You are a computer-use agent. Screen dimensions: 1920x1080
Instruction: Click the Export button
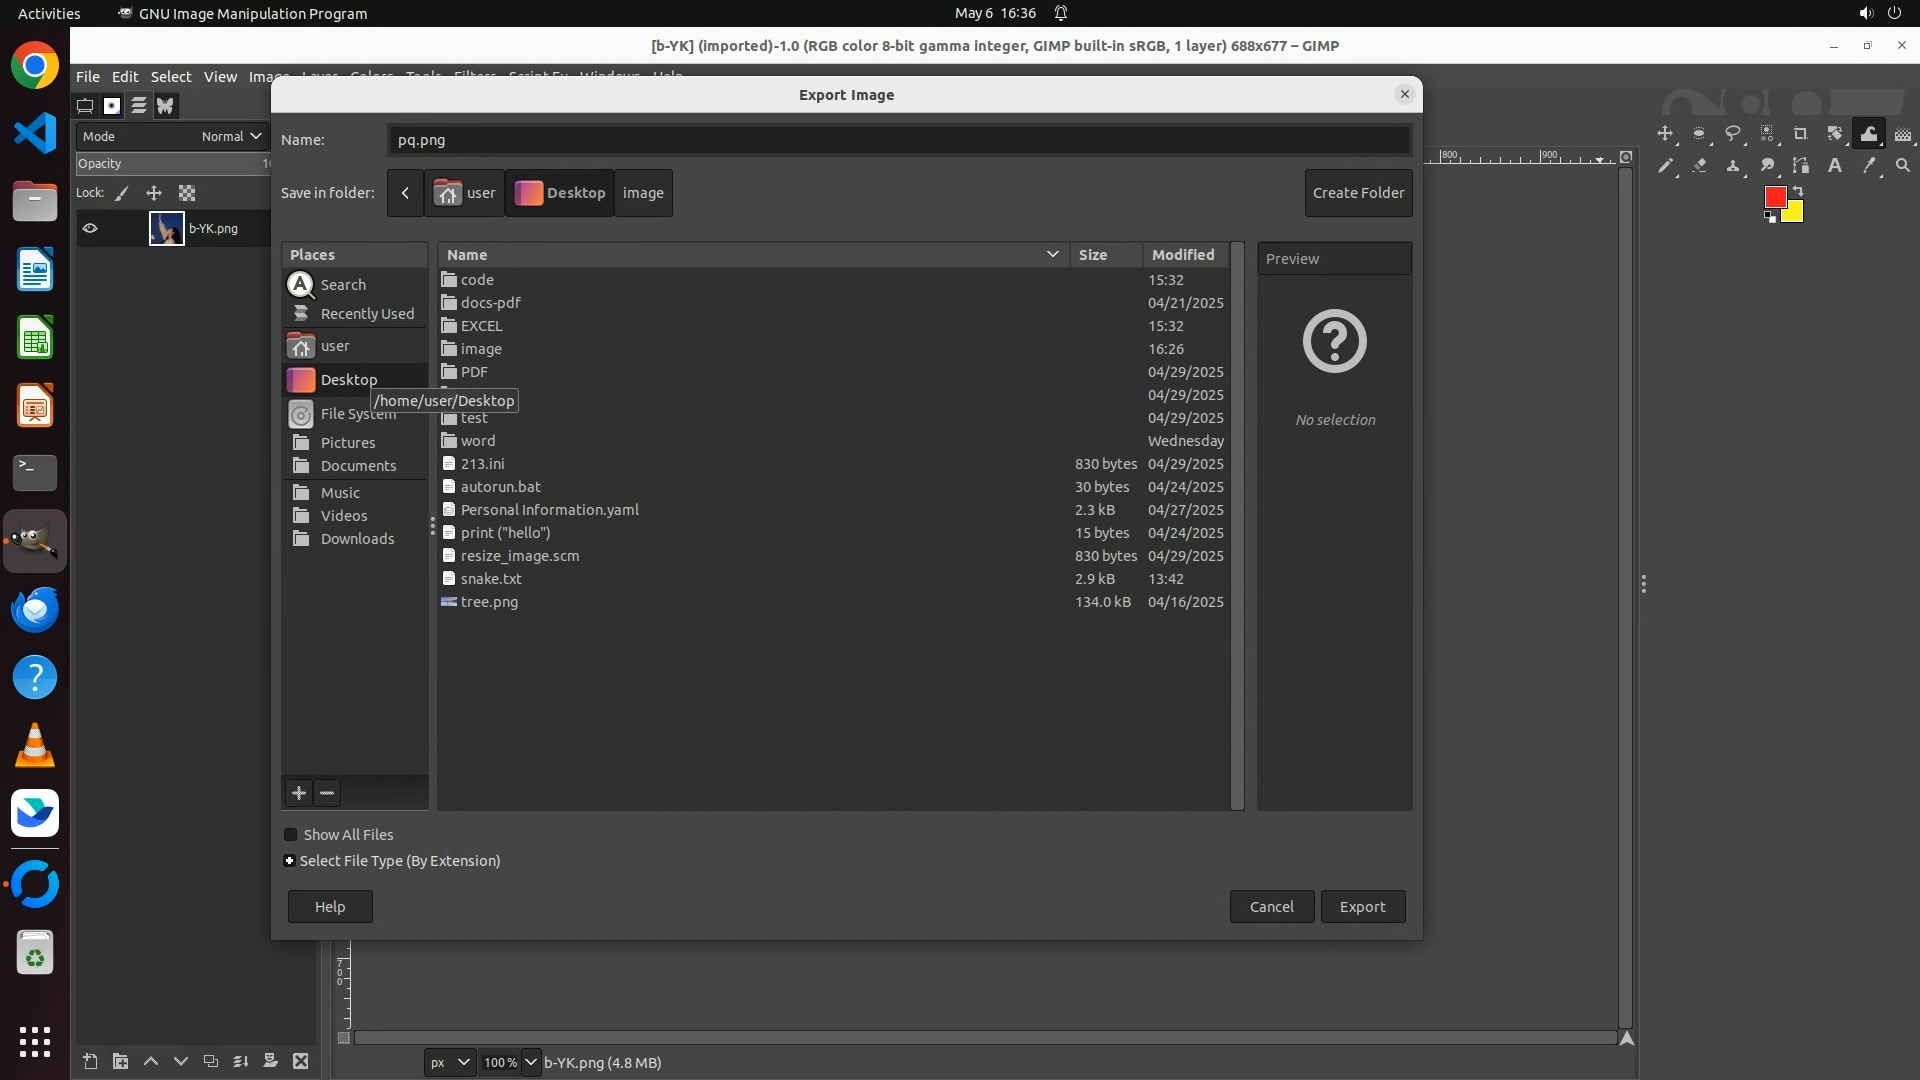(1362, 906)
